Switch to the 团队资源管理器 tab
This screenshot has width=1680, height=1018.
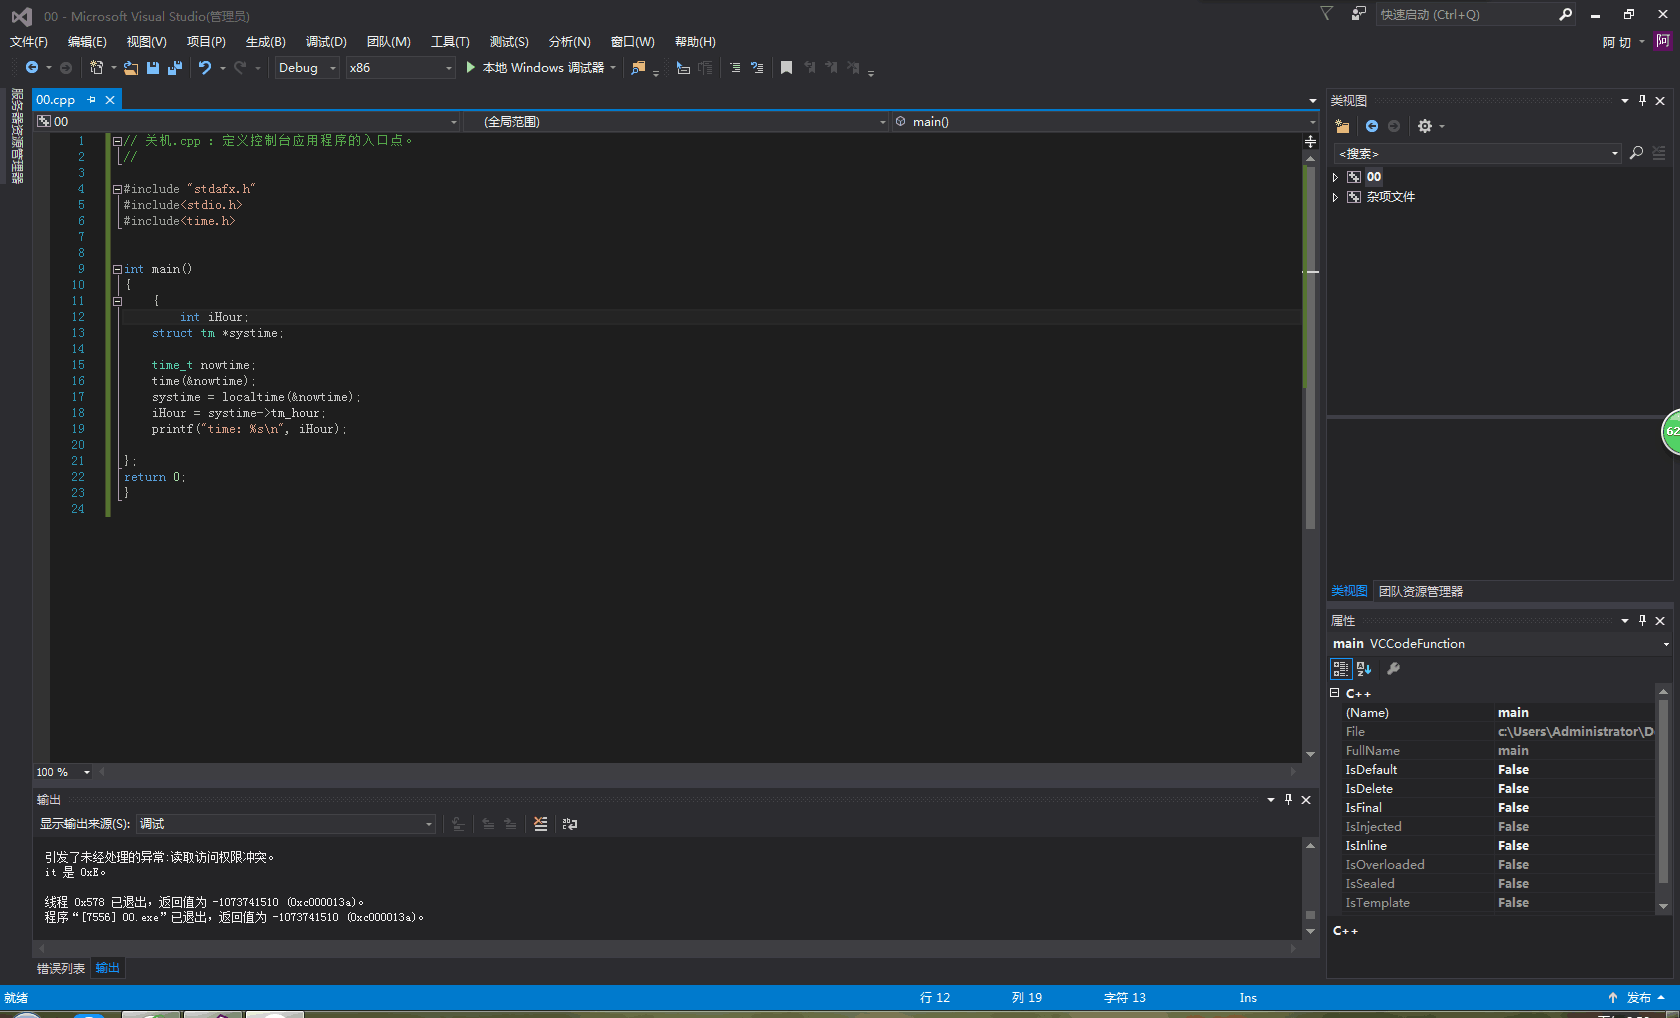tap(1420, 592)
